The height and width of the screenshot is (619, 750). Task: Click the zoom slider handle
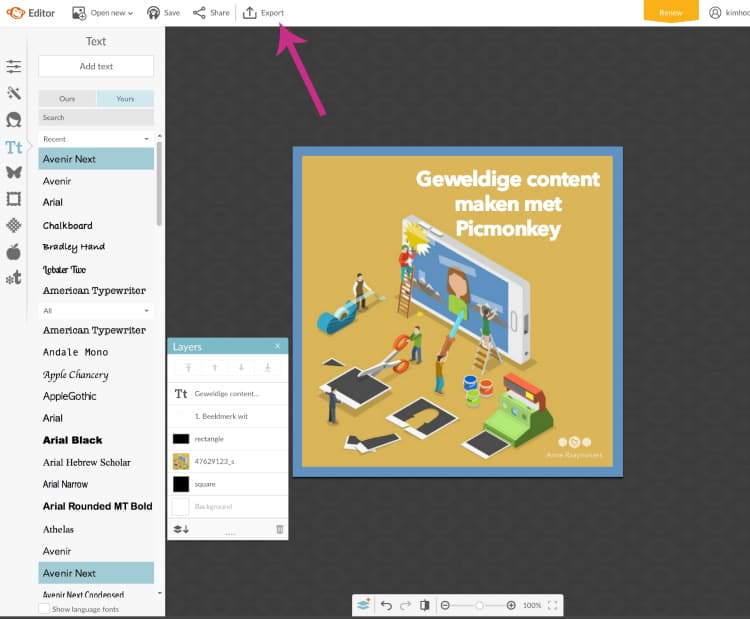pos(480,605)
